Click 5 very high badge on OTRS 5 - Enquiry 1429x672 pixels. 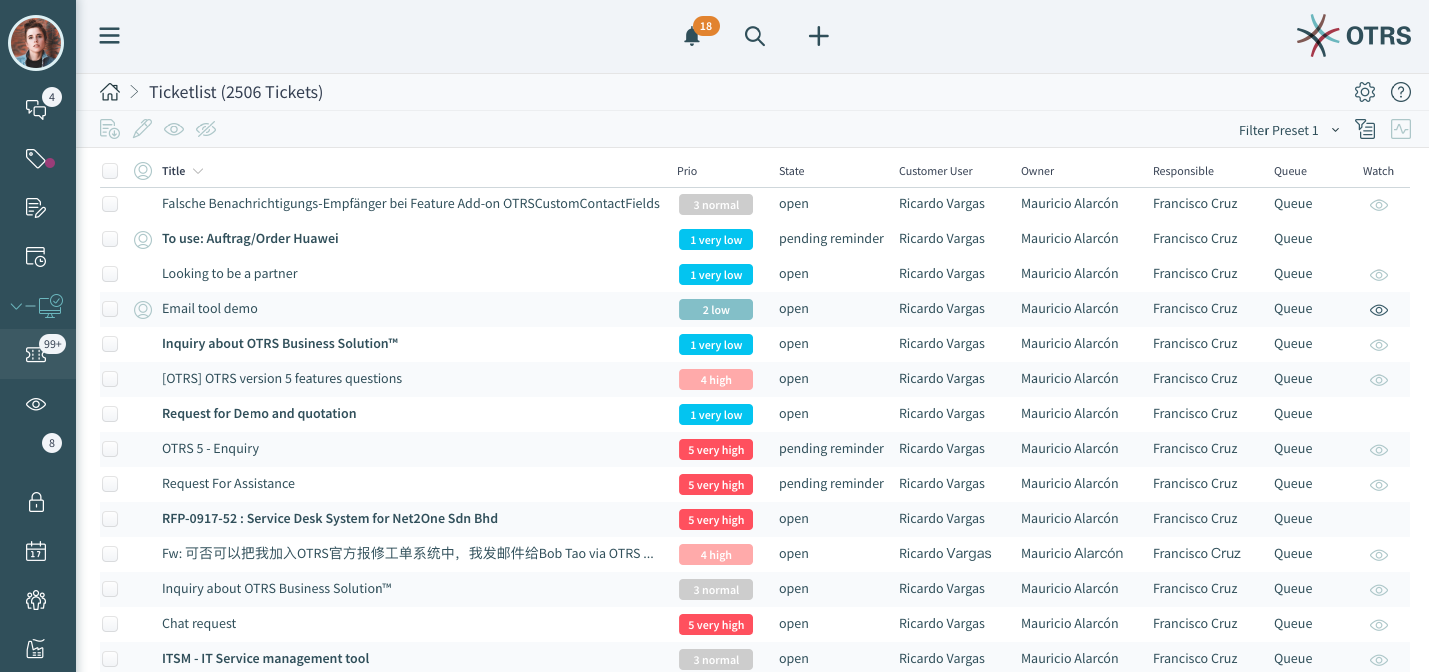pyautogui.click(x=716, y=450)
